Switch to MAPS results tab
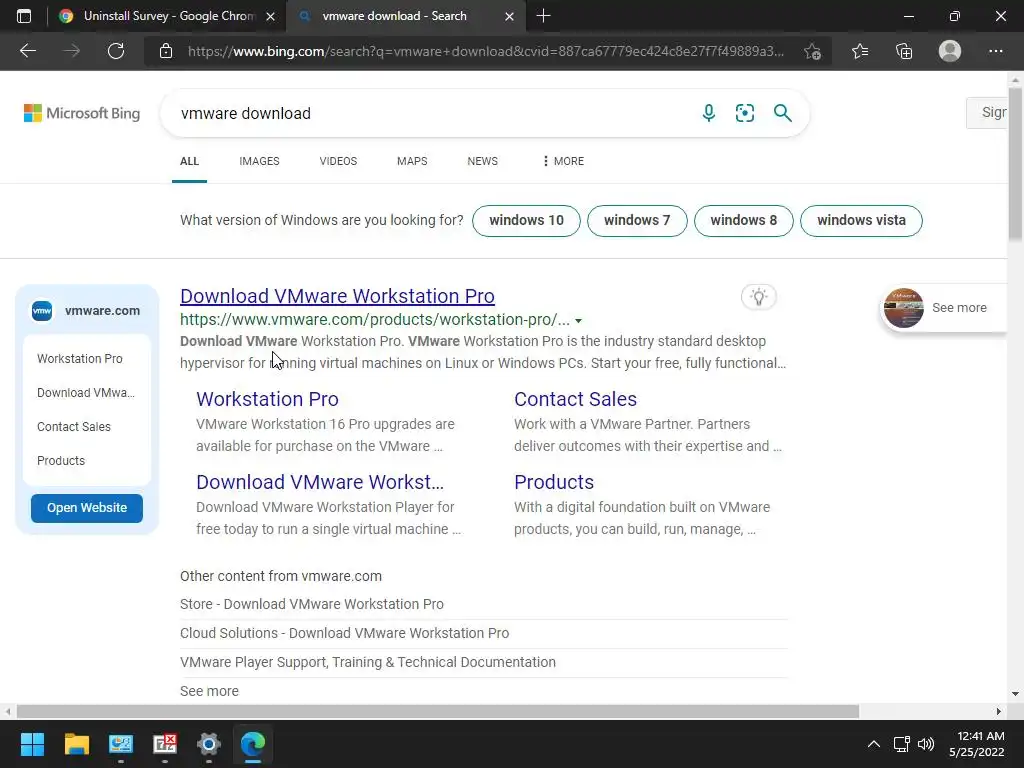This screenshot has width=1024, height=768. click(x=412, y=161)
